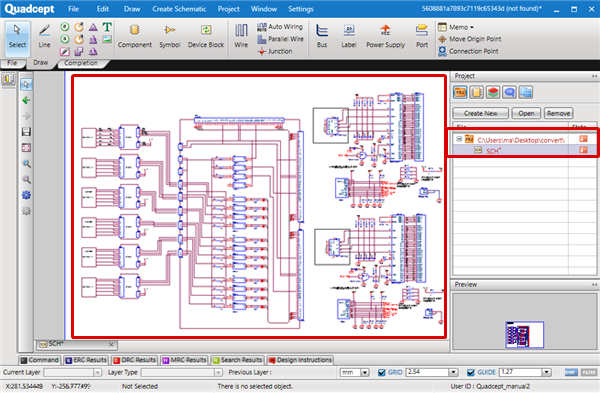Open the DB speech-bubble panel icon
Viewport: 600px width, 393px height.
(x=509, y=92)
